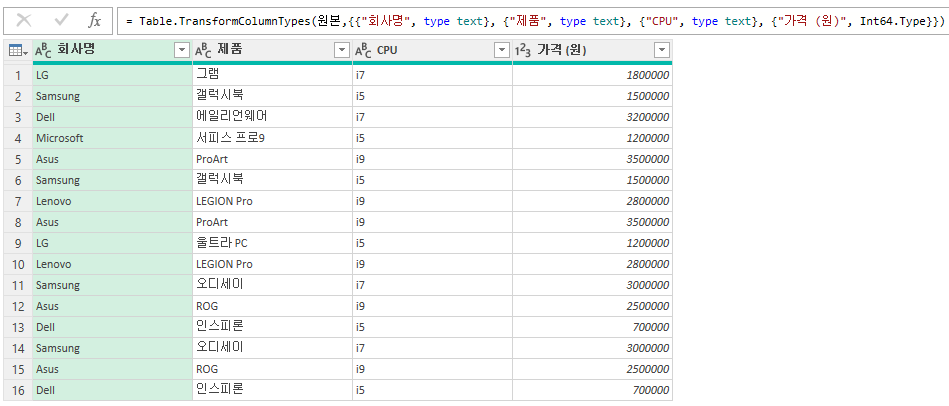Click the Samsung cell in row 2
The width and height of the screenshot is (949, 406).
(x=113, y=96)
